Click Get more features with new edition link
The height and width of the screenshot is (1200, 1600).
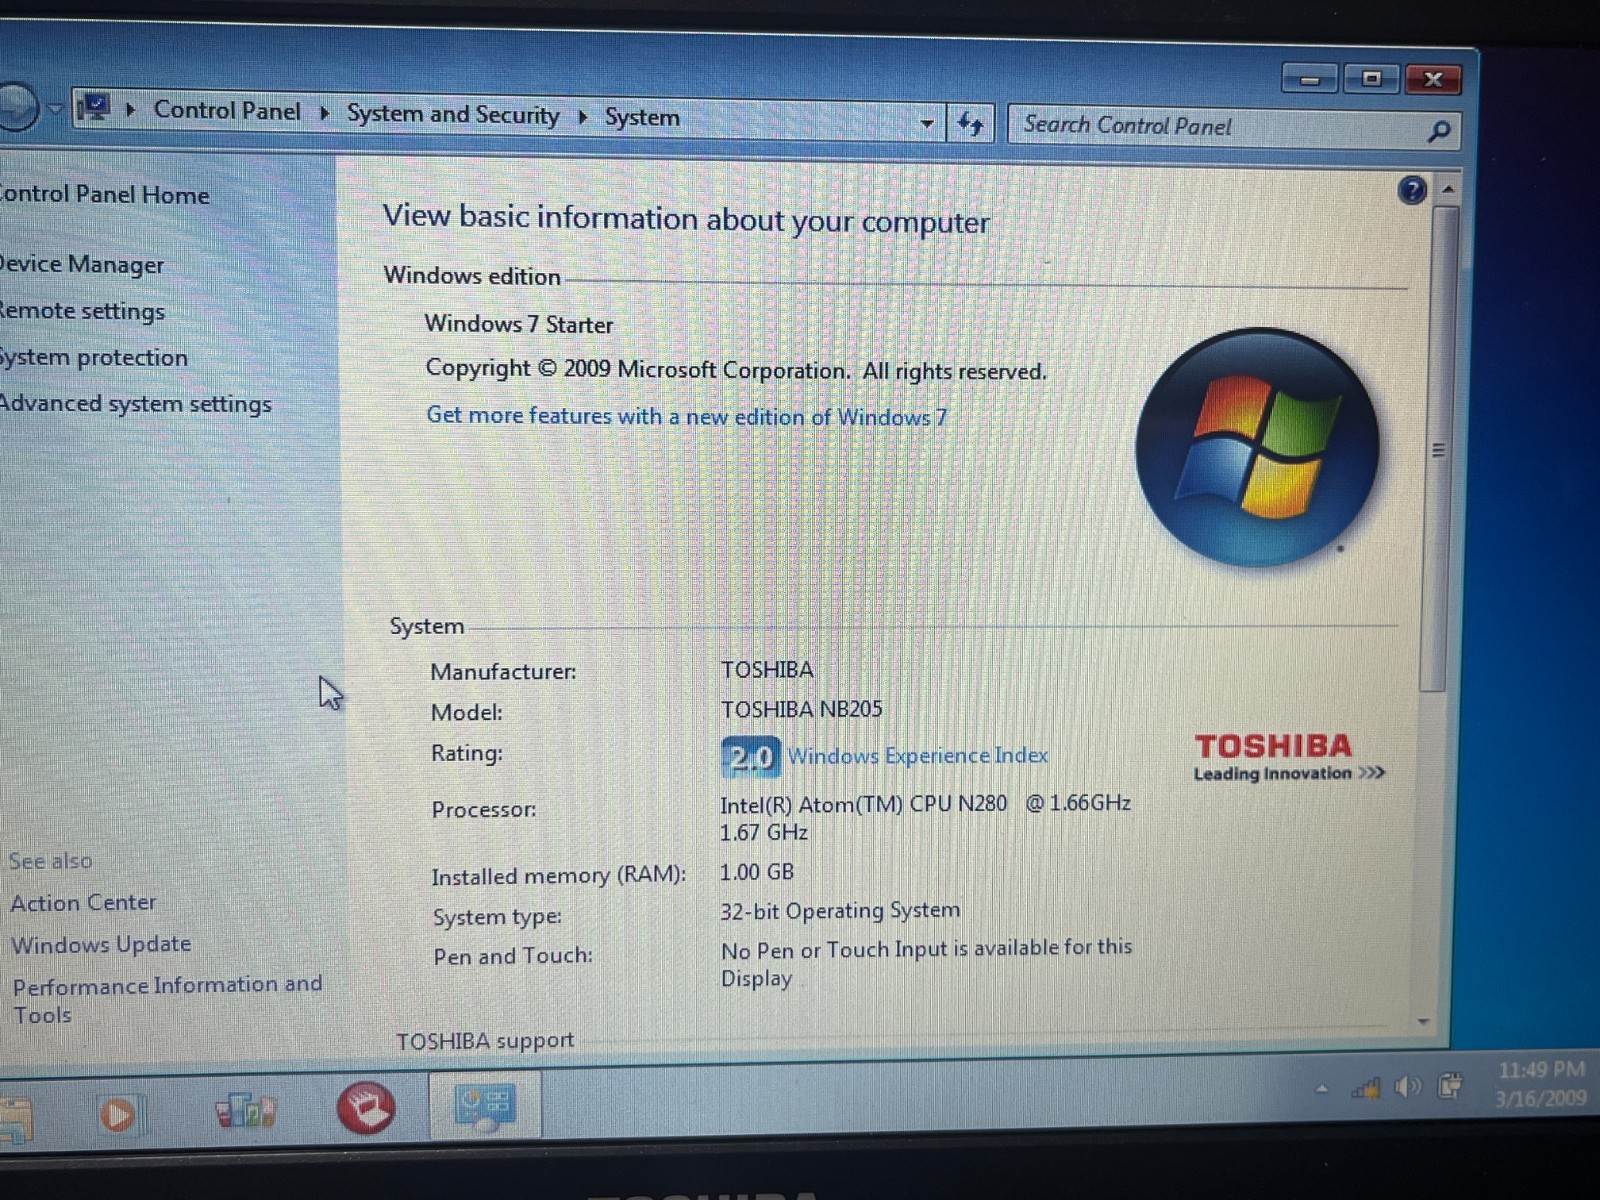(x=687, y=416)
